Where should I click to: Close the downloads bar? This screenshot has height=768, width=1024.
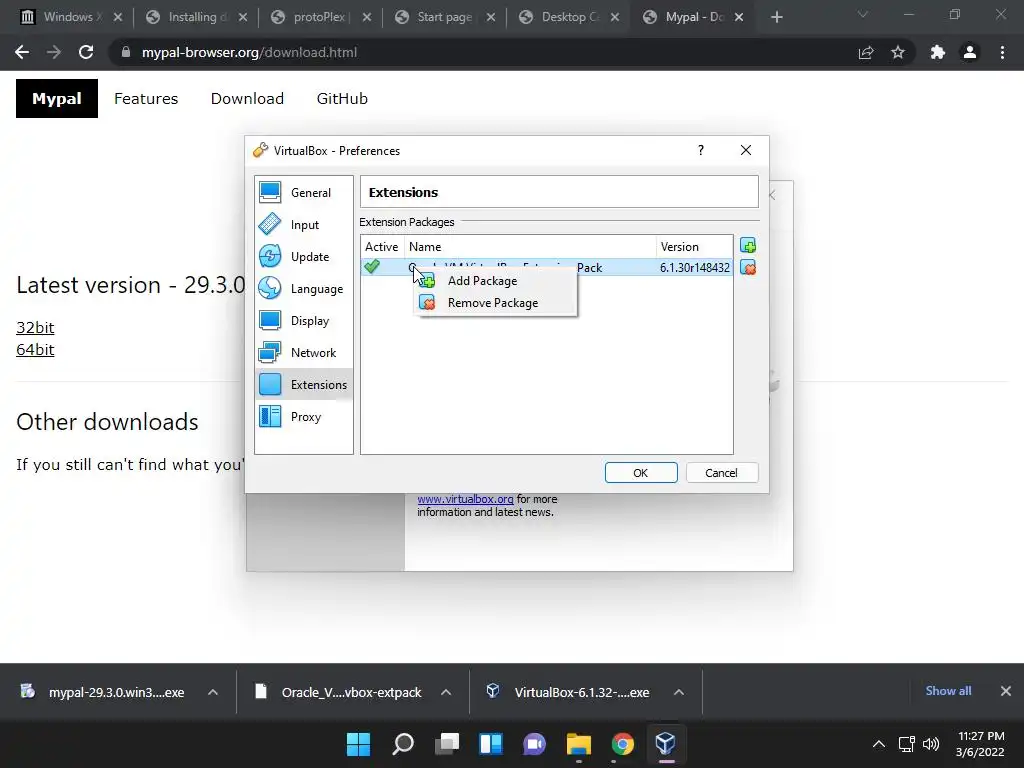(x=1006, y=691)
